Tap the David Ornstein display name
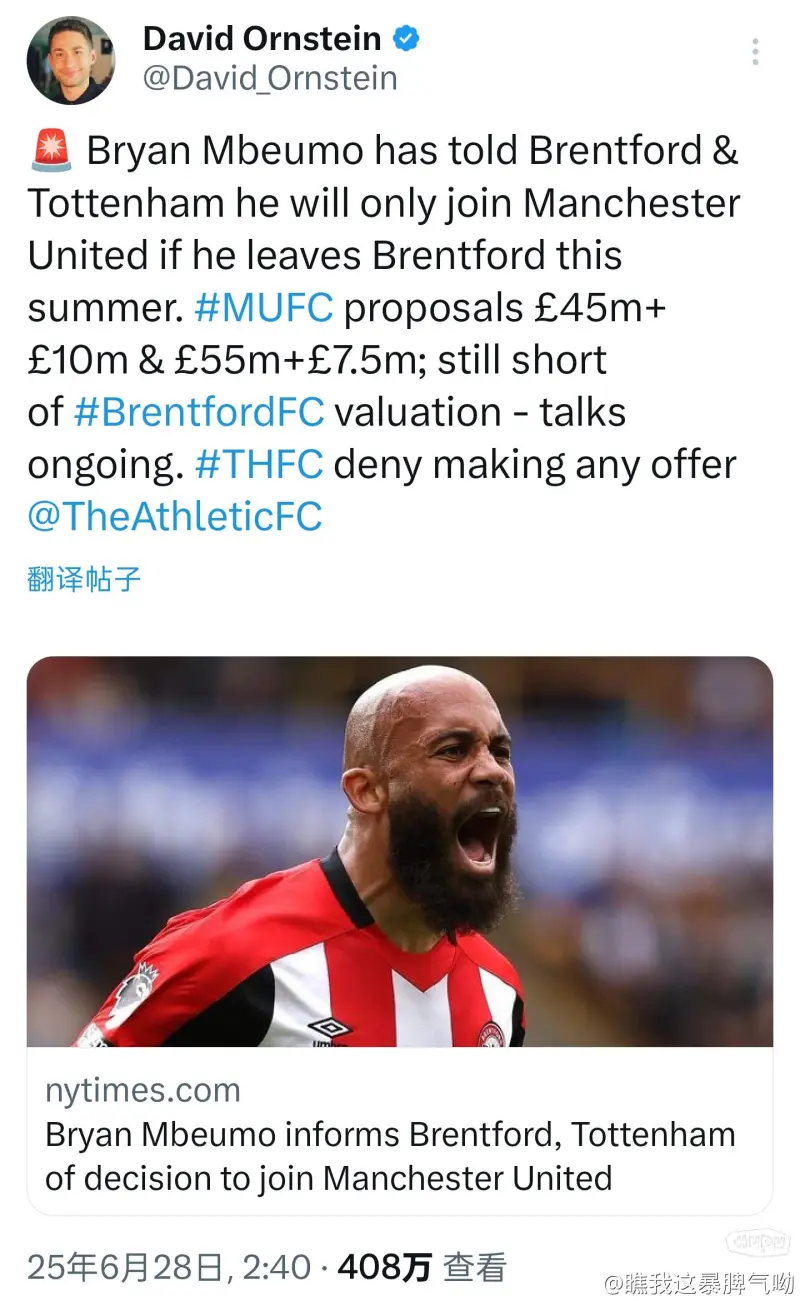 click(262, 39)
